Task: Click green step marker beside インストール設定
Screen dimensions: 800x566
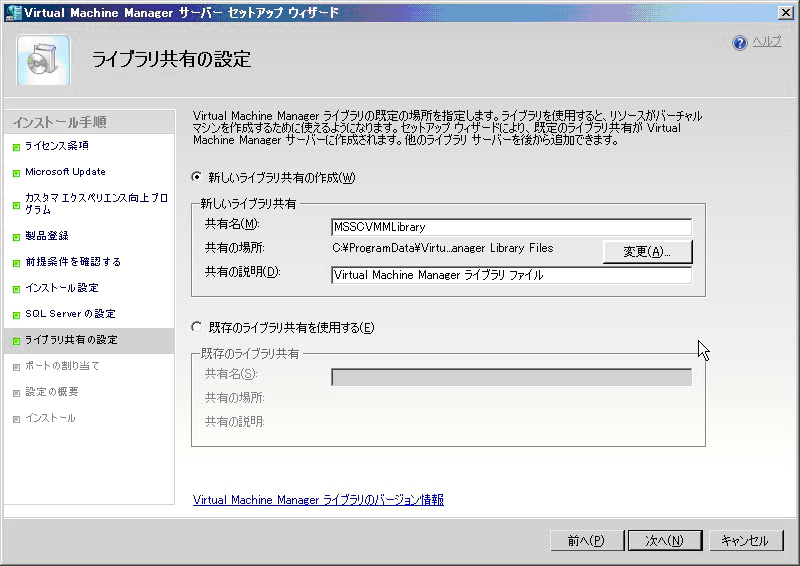Action: pyautogui.click(x=16, y=289)
